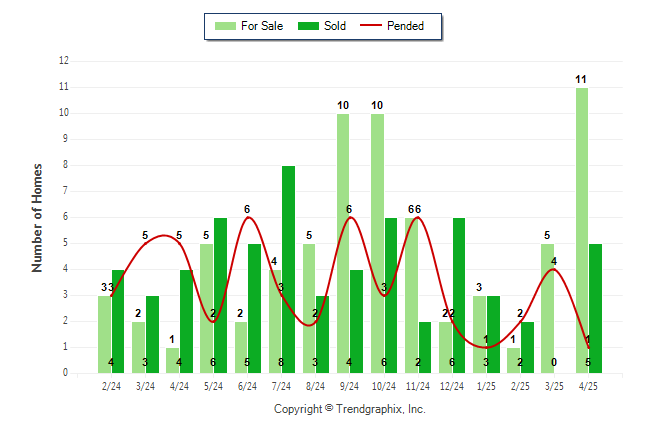Image resolution: width=646 pixels, height=434 pixels.
Task: Click the 10/24 For Sale bar
Action: point(377,244)
